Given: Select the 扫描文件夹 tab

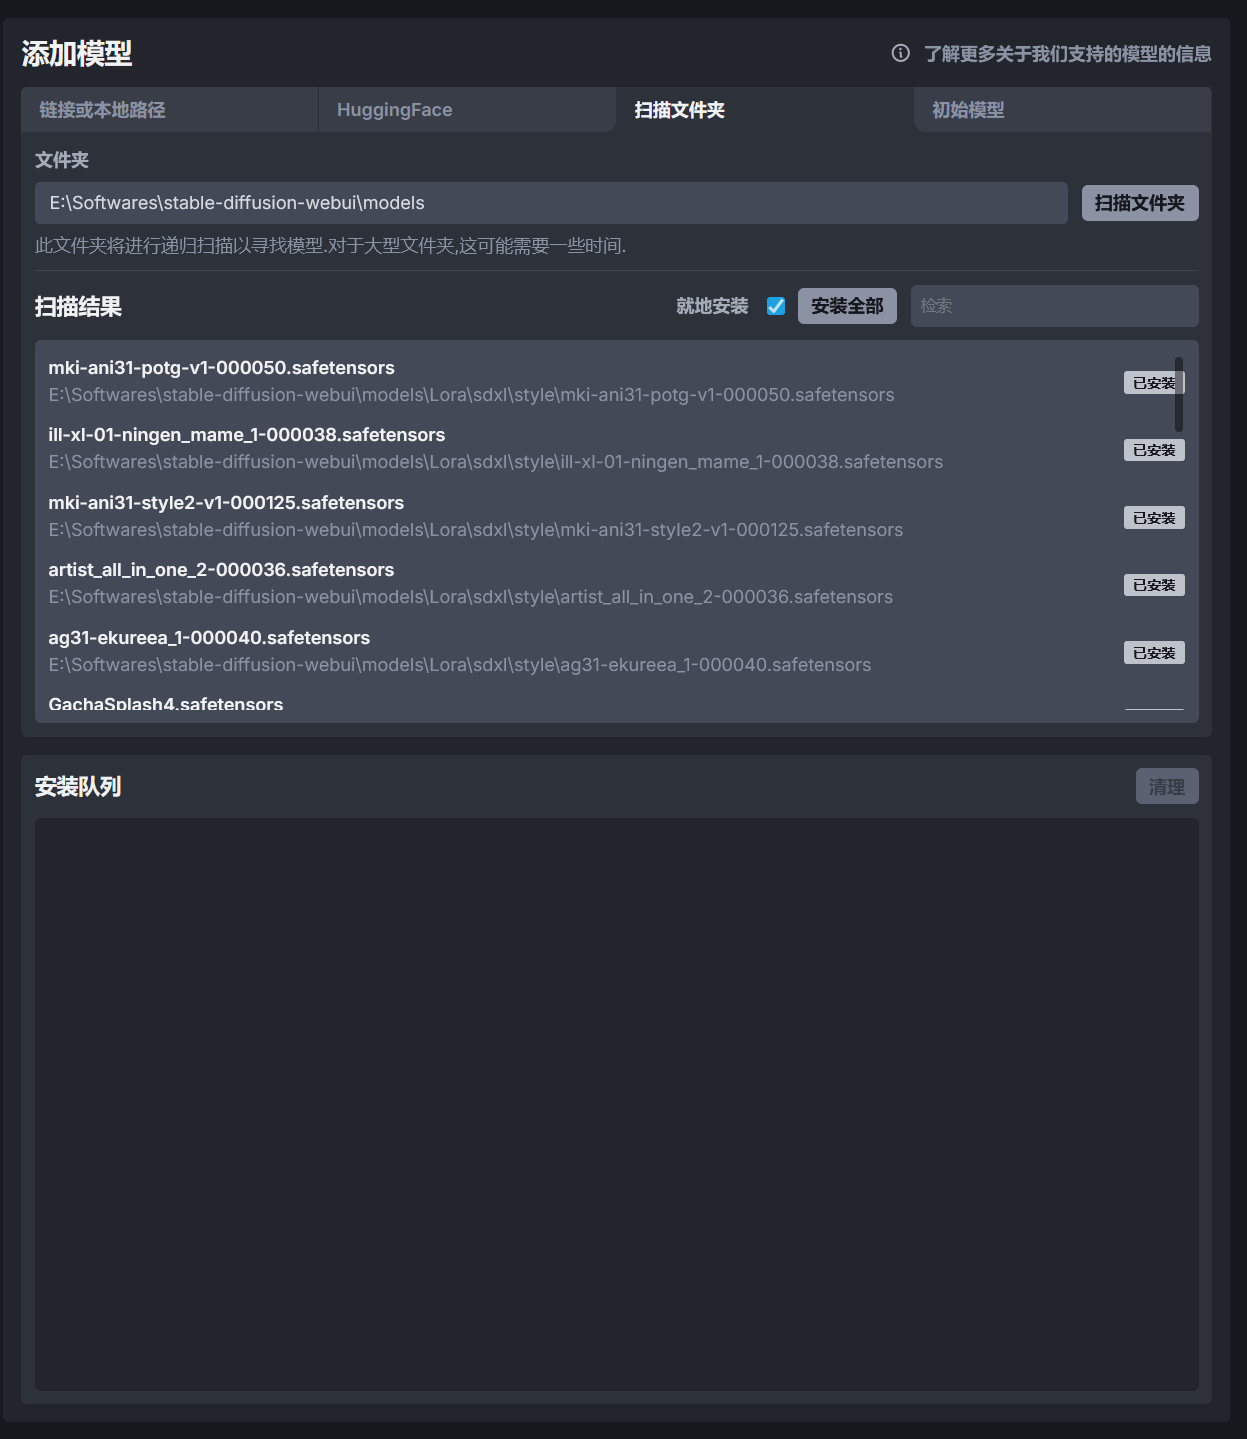Looking at the screenshot, I should click(679, 110).
